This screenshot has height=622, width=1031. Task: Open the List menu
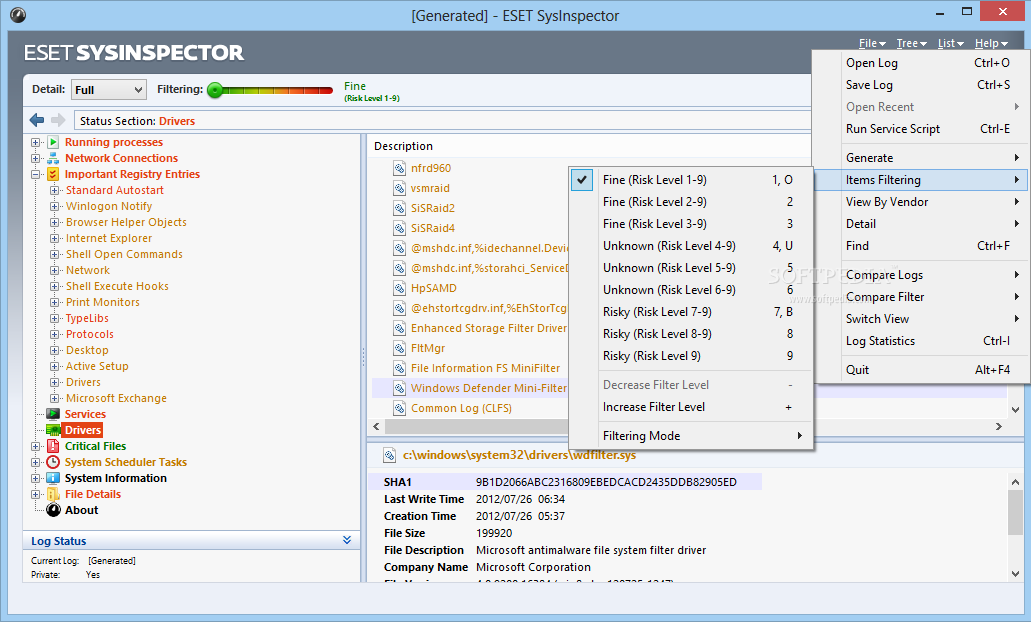951,43
